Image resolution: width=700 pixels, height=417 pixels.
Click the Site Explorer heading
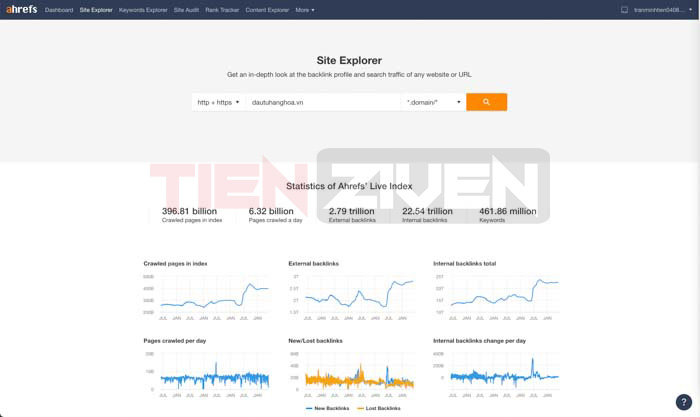tap(349, 60)
